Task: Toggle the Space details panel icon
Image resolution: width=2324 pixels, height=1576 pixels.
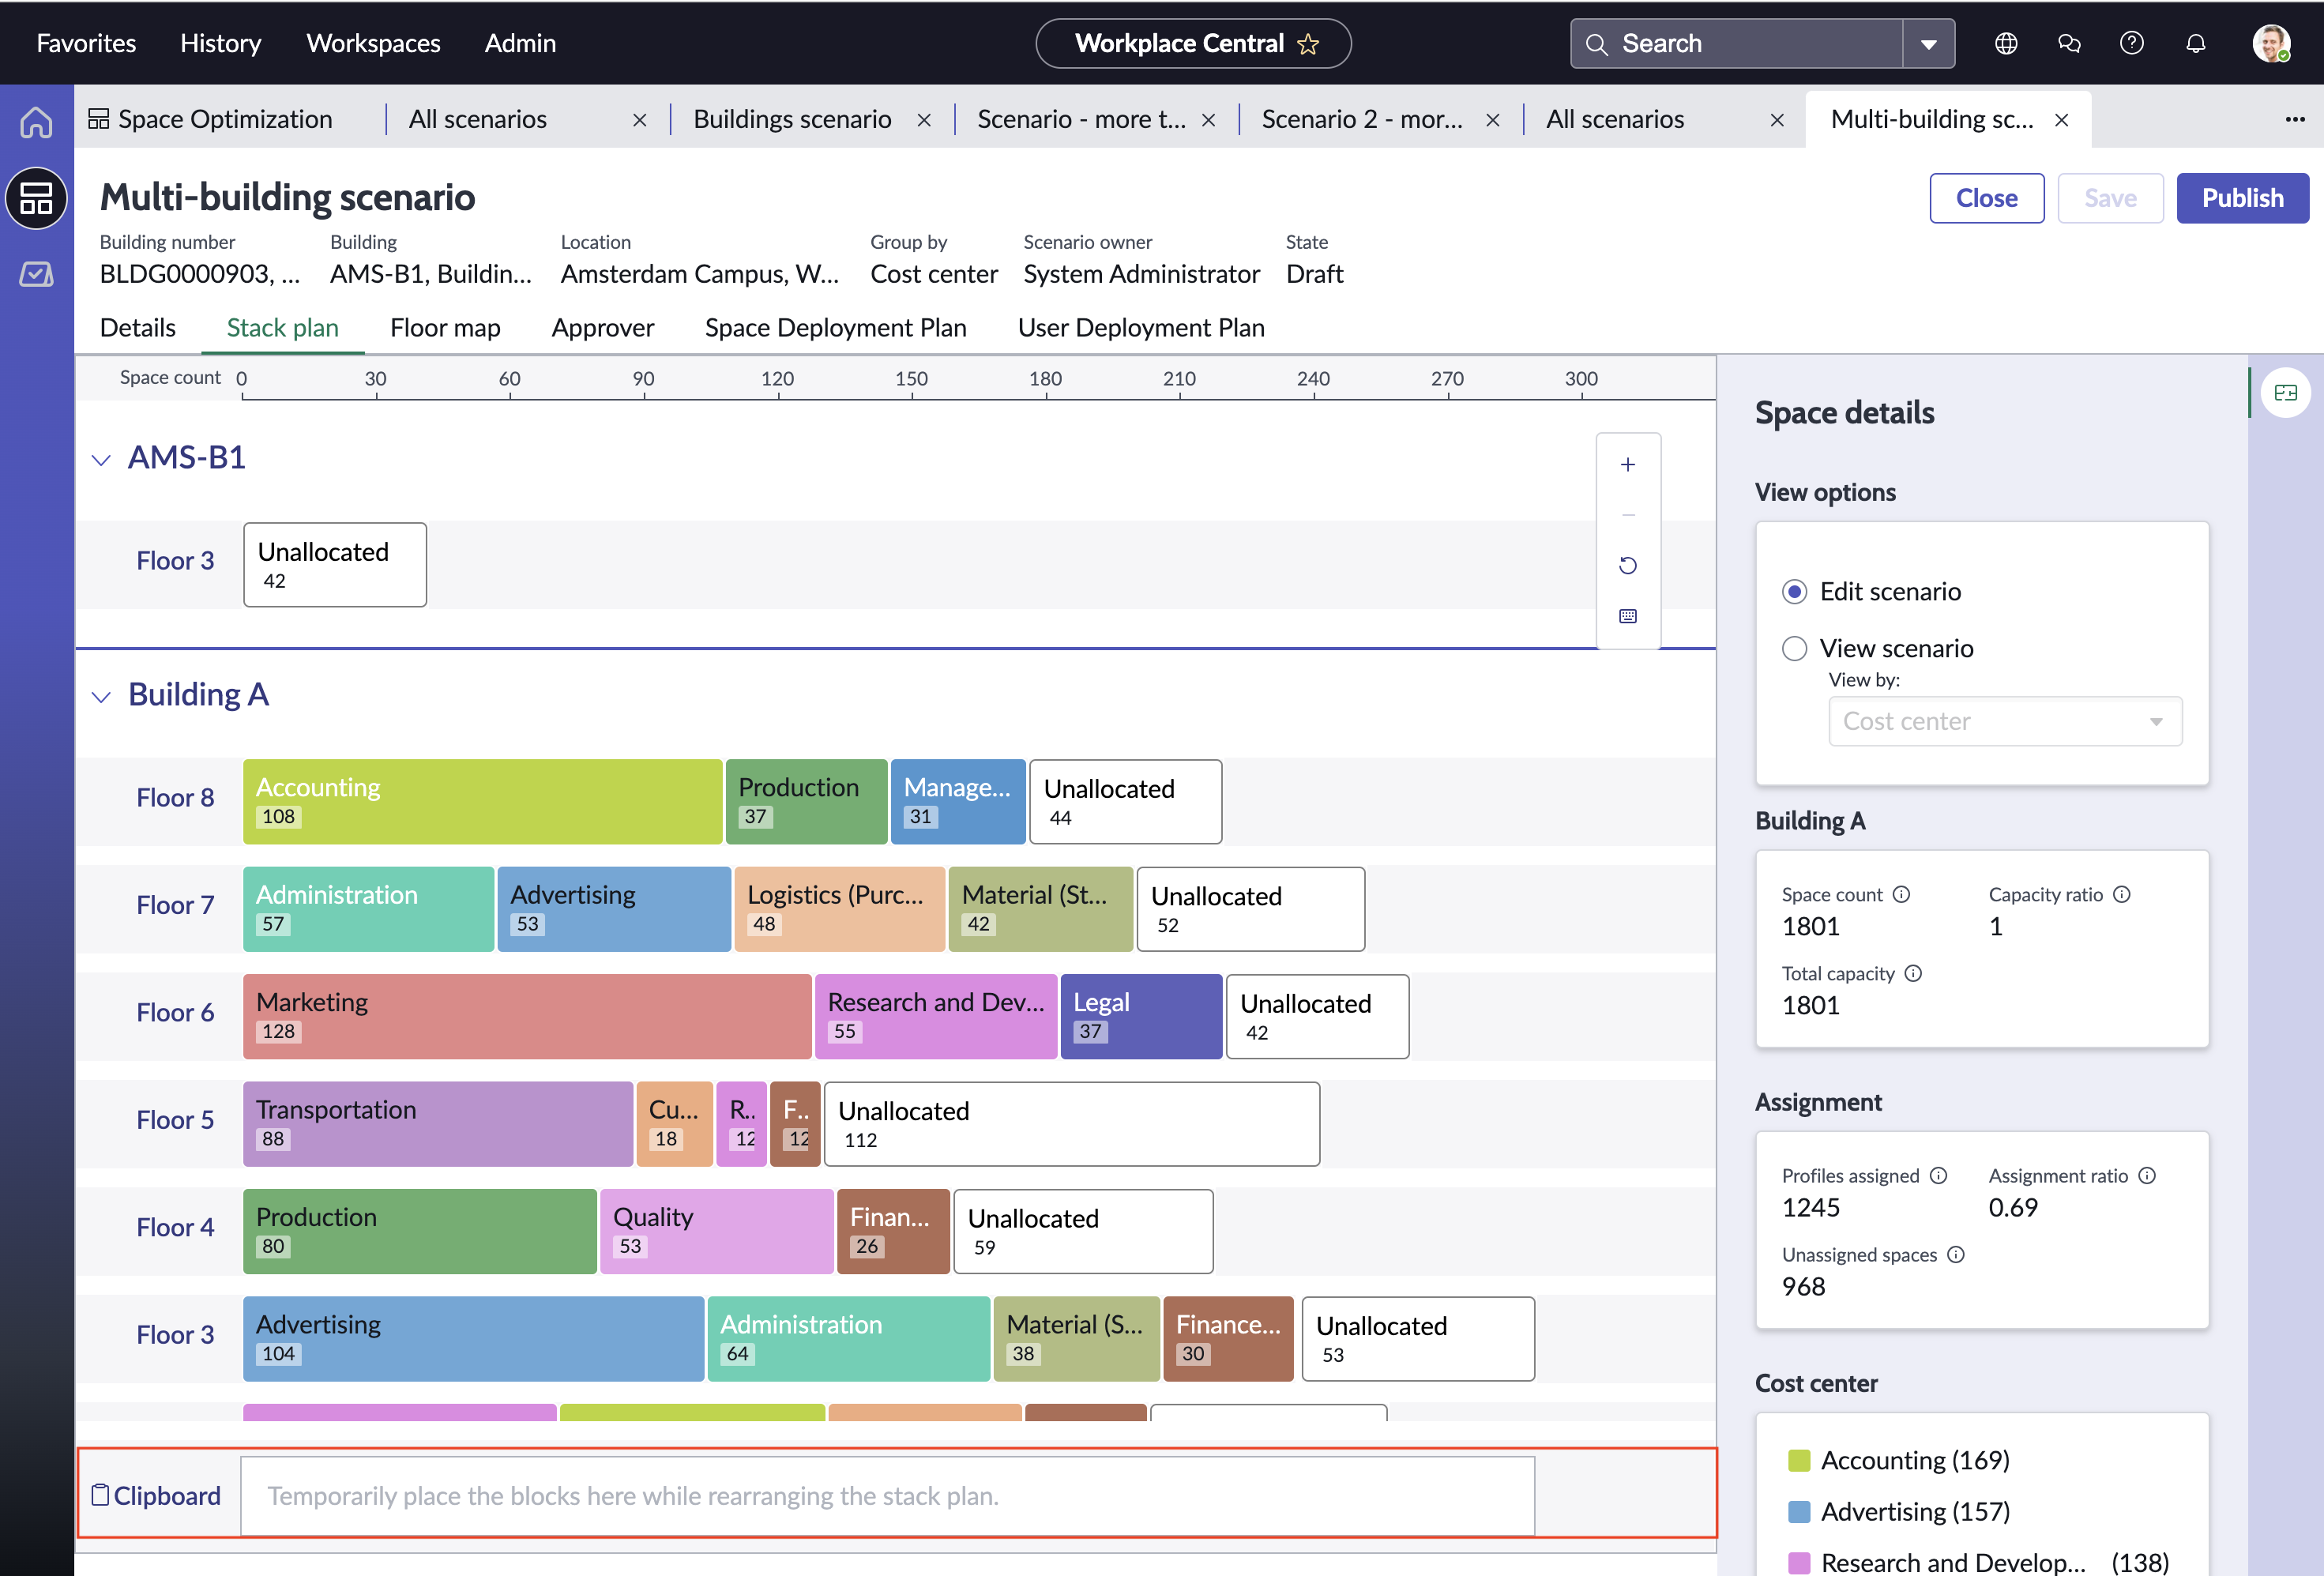Action: pos(2285,392)
